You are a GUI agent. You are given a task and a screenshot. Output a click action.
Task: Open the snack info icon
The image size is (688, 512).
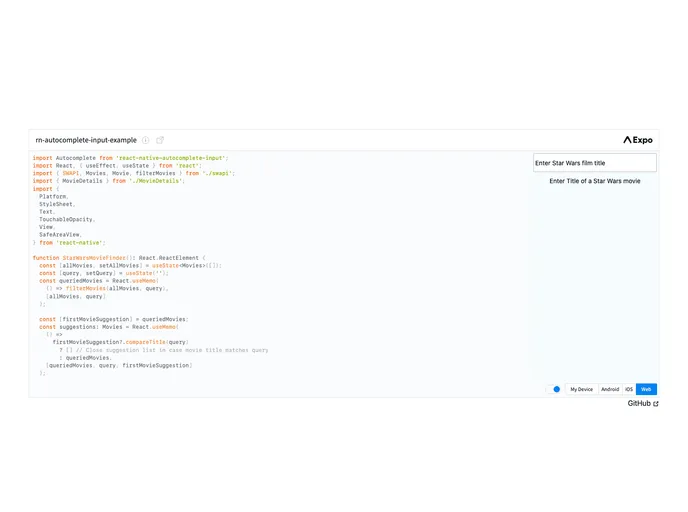click(x=146, y=140)
